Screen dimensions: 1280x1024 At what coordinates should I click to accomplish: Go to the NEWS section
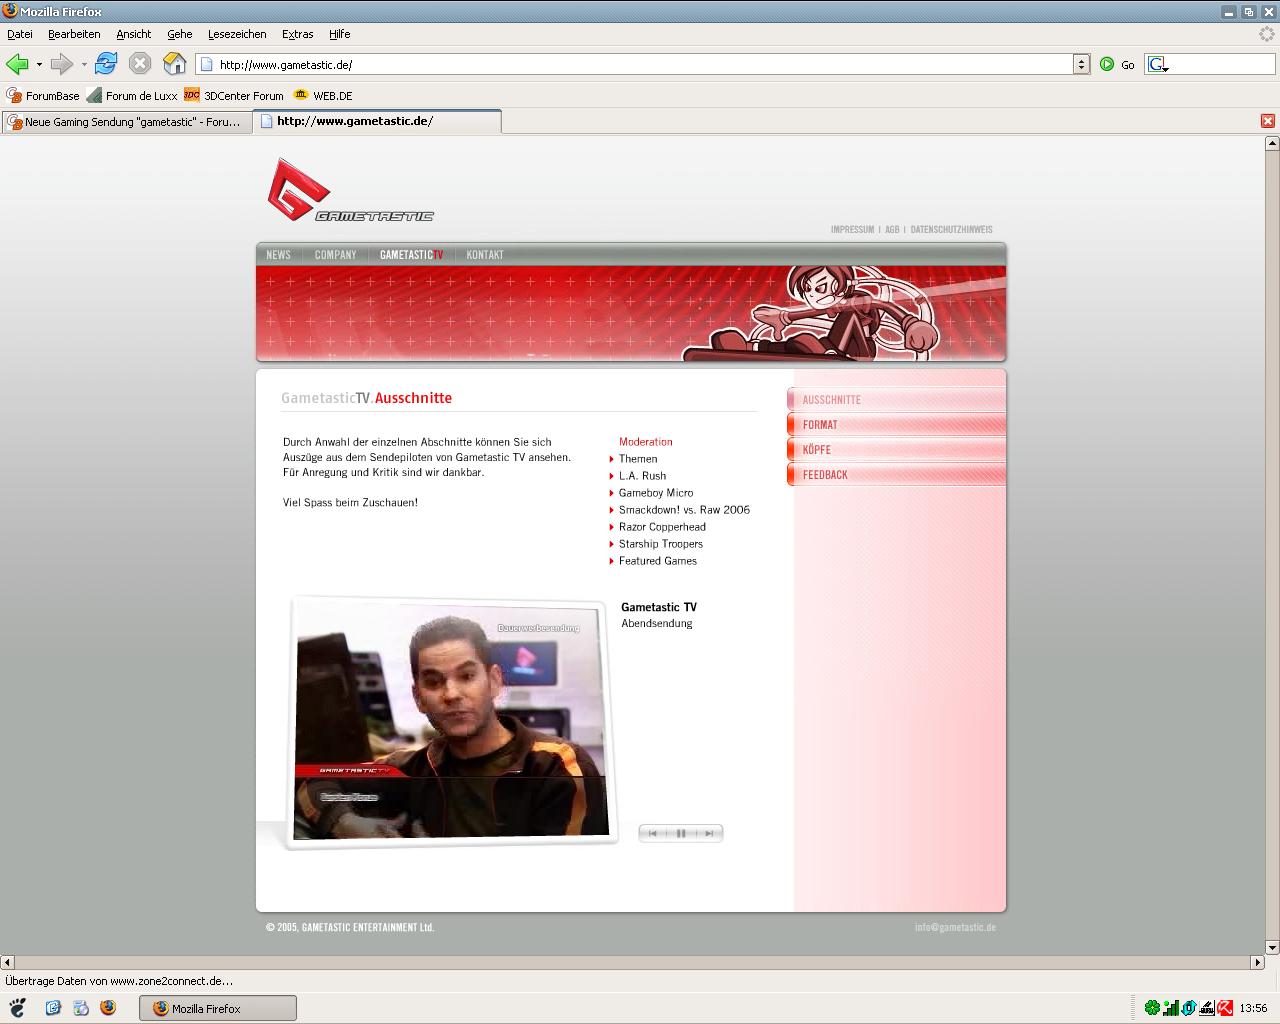pos(279,255)
